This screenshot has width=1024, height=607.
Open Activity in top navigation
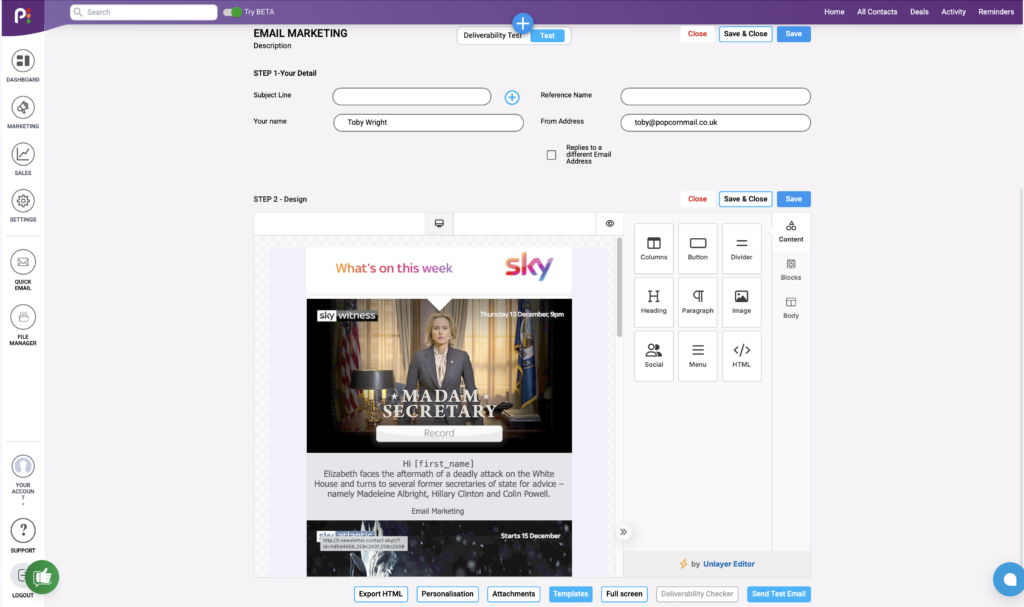coord(953,12)
